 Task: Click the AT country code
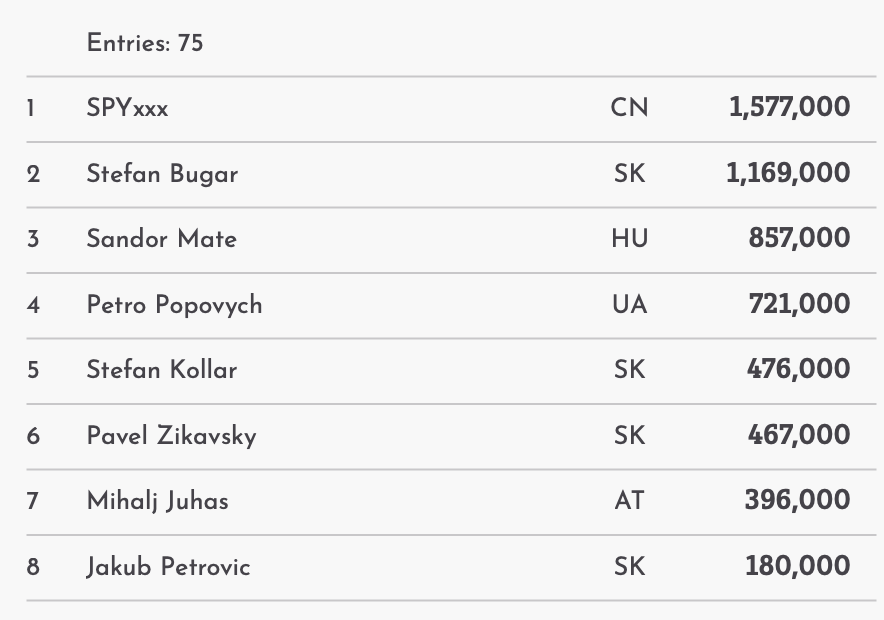629,501
